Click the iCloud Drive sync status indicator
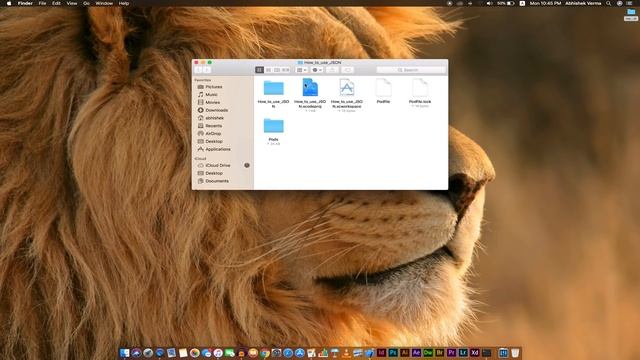Viewport: 640px width, 360px height. click(x=247, y=165)
